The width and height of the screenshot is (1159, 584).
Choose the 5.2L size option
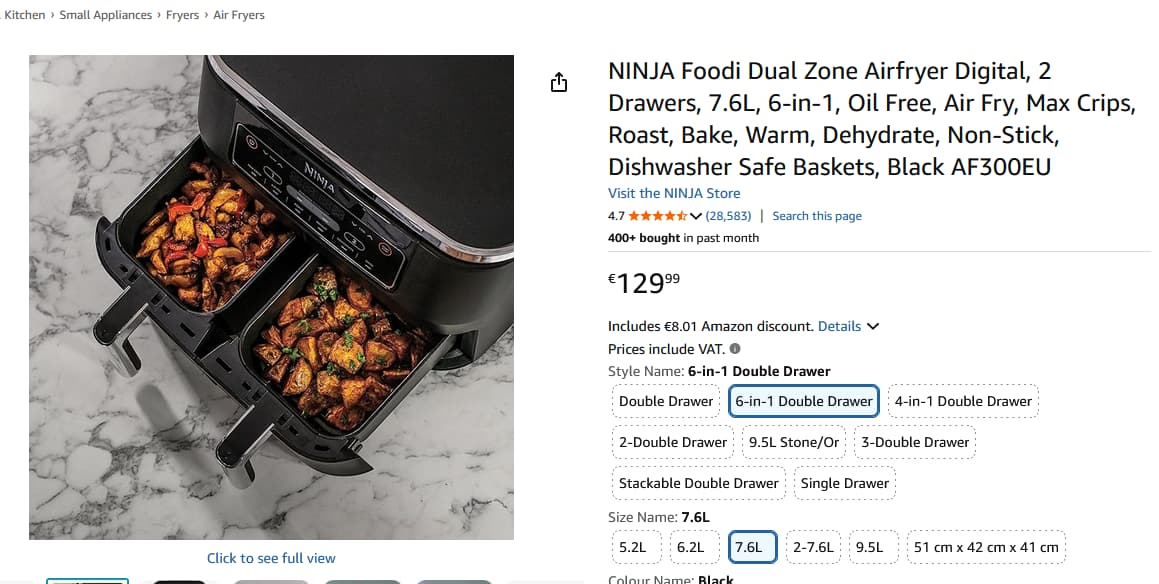pos(633,547)
